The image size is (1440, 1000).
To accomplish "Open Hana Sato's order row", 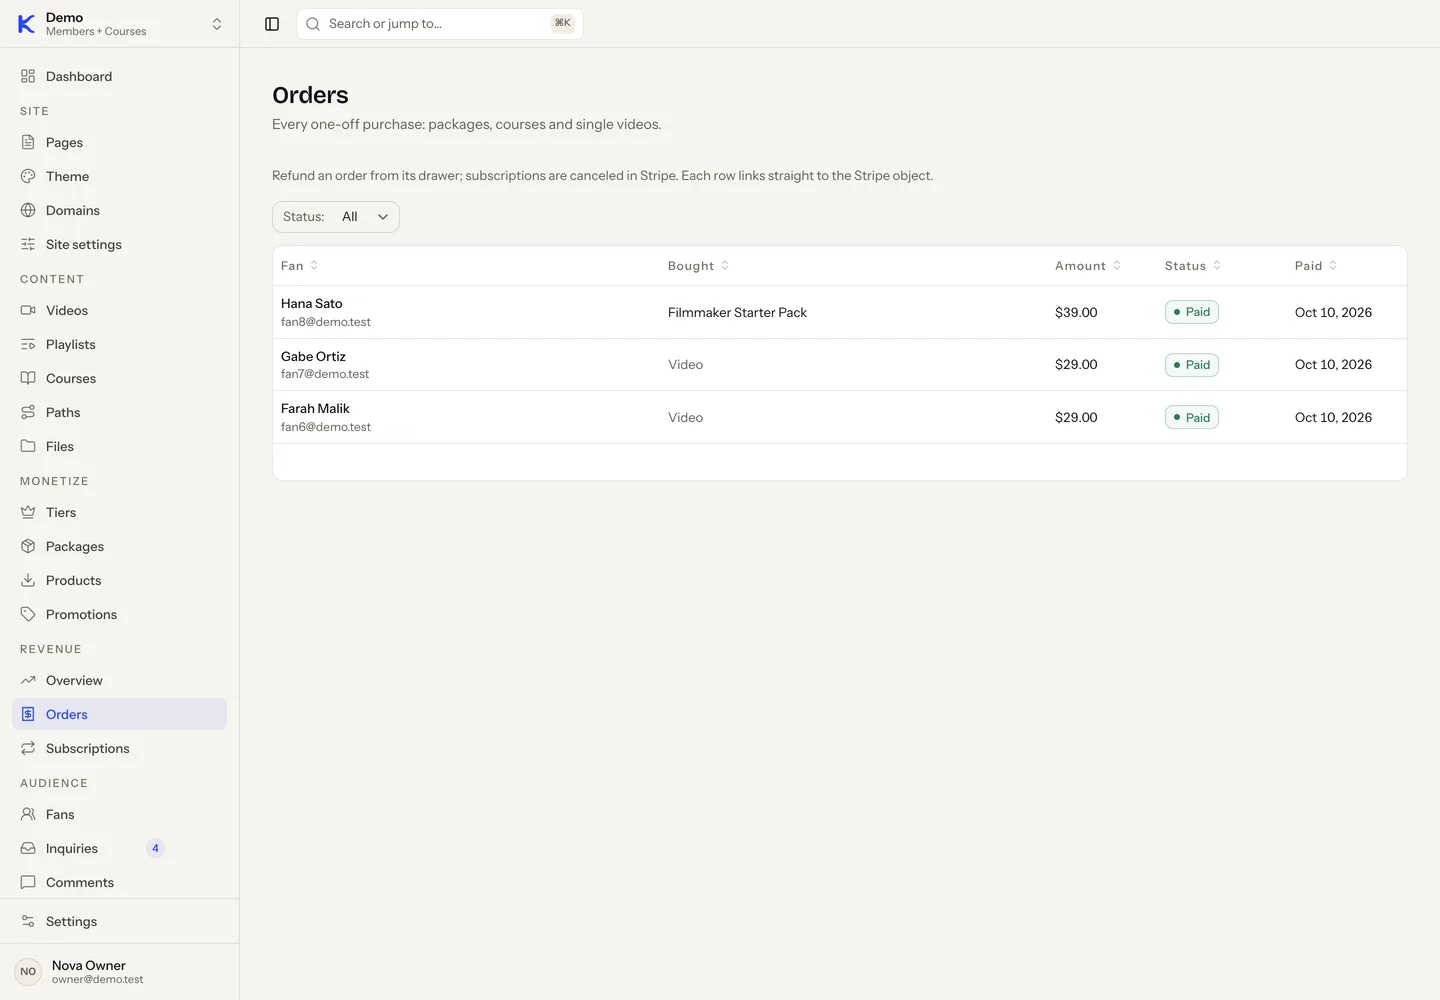I will [x=840, y=312].
